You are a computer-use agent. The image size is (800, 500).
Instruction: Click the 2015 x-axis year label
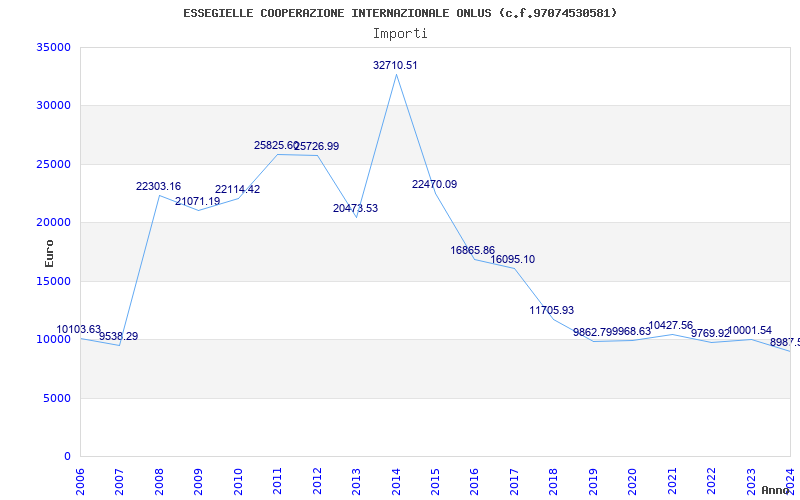click(435, 480)
